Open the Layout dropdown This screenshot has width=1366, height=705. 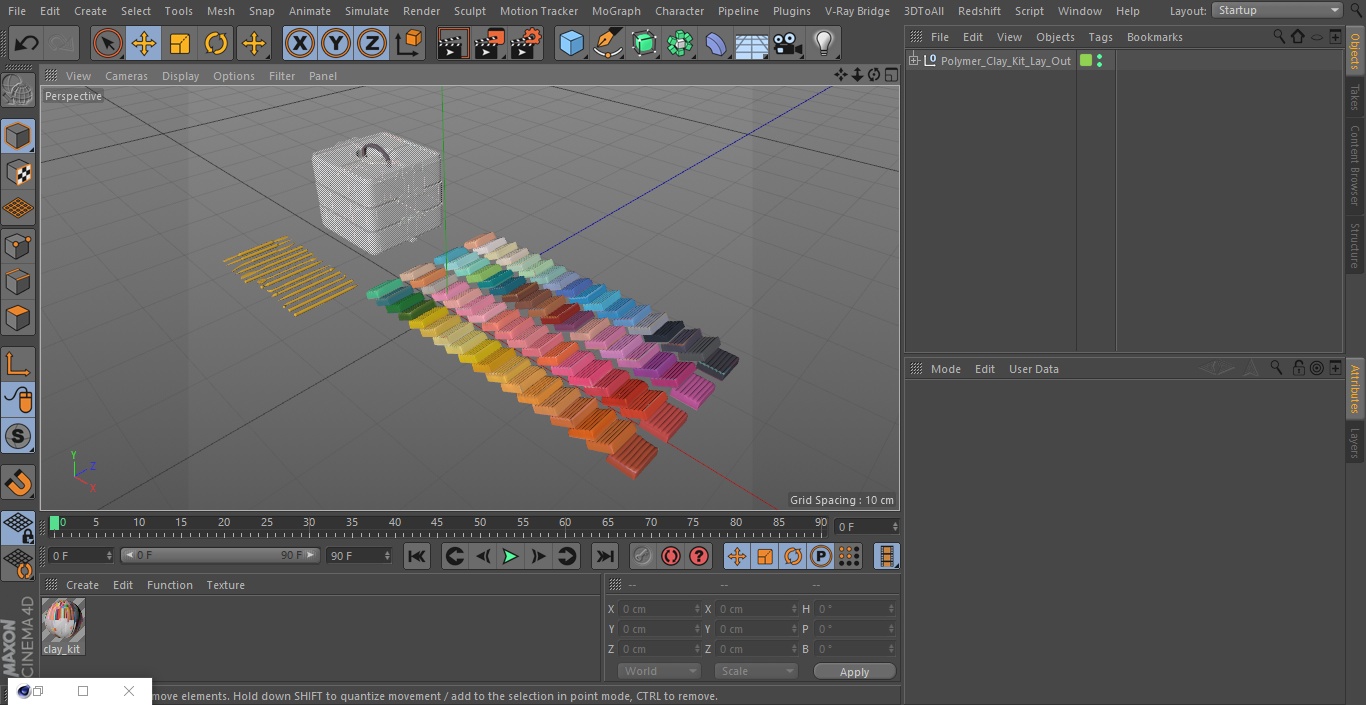(1278, 10)
